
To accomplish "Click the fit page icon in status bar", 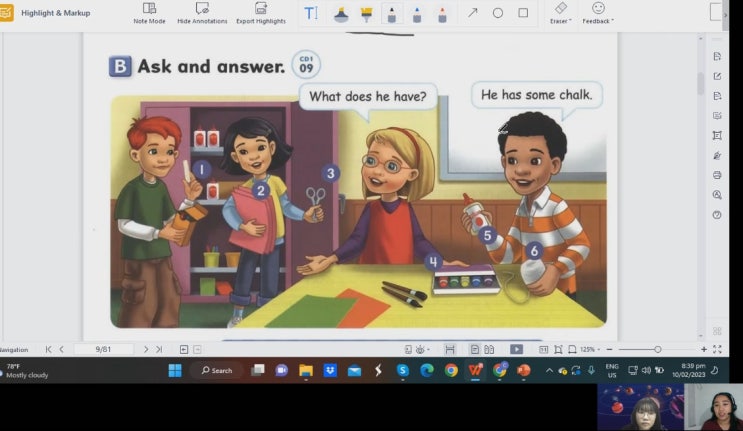I will (x=558, y=350).
